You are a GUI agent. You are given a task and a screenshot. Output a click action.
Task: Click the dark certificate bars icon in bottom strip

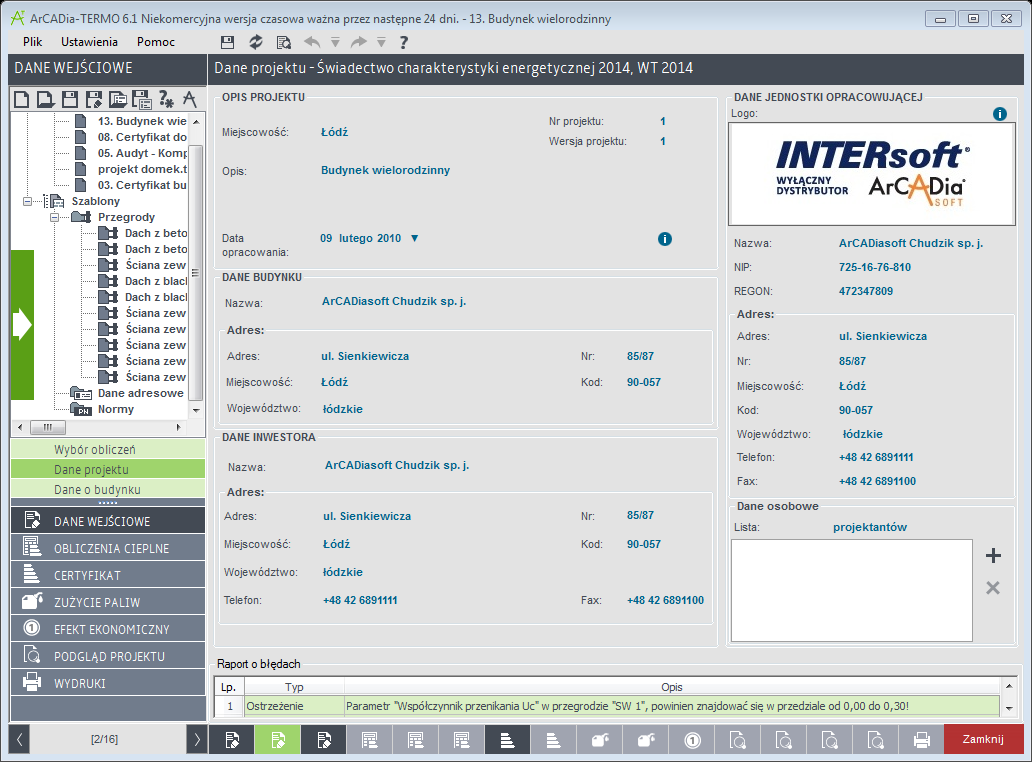(507, 740)
